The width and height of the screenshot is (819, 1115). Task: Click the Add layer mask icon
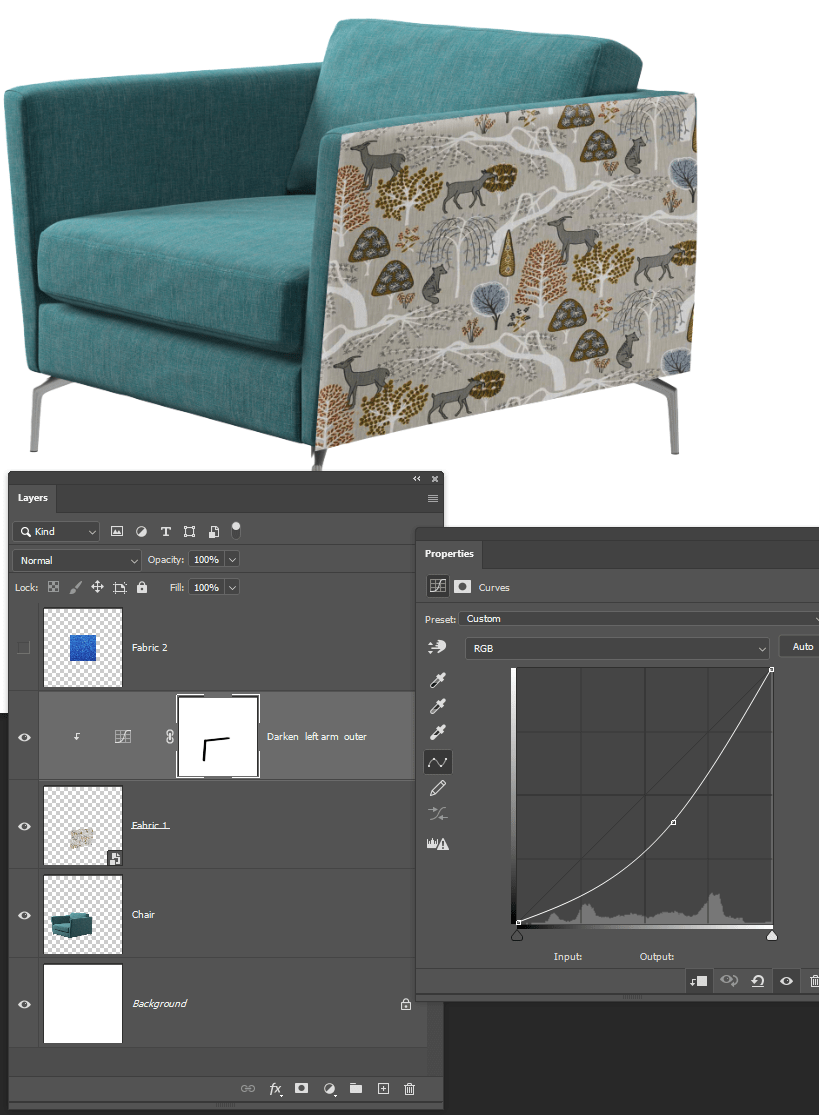pyautogui.click(x=301, y=1089)
